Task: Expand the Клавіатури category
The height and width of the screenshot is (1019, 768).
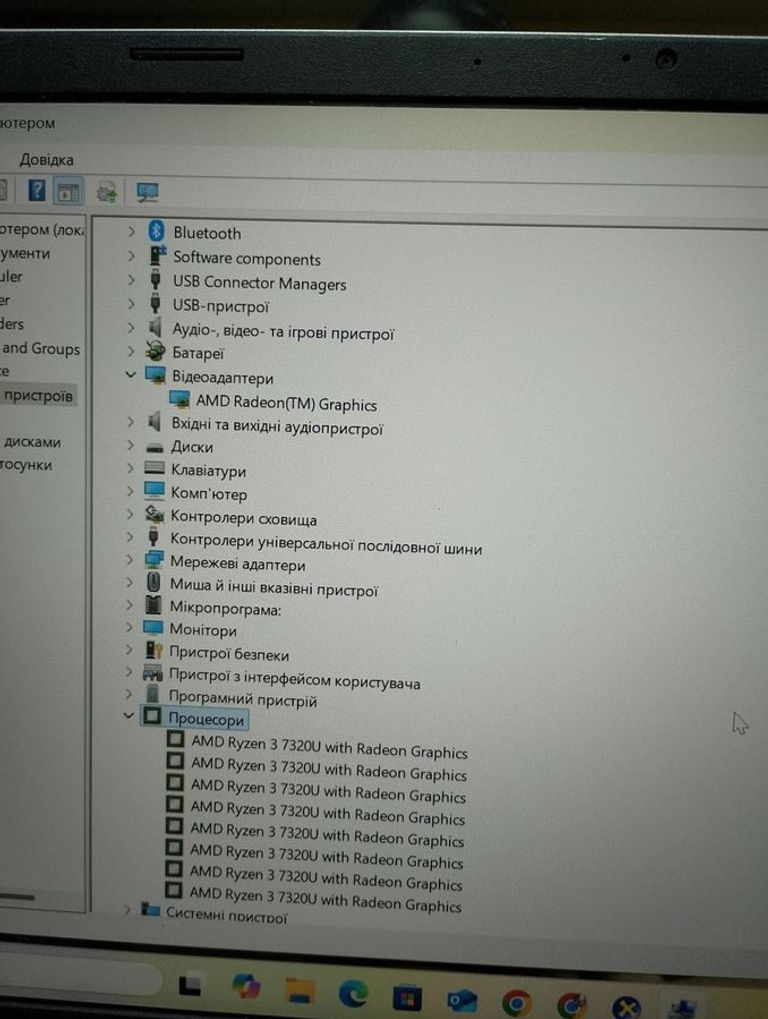Action: (x=129, y=468)
